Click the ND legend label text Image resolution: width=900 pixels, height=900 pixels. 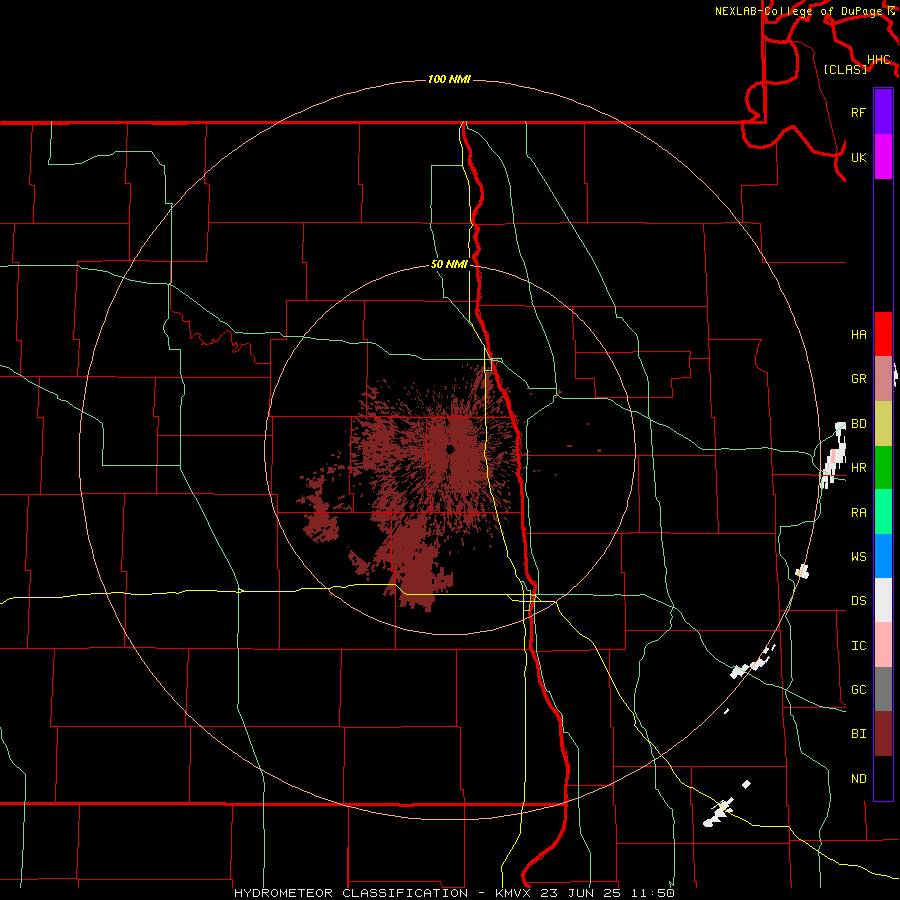858,779
